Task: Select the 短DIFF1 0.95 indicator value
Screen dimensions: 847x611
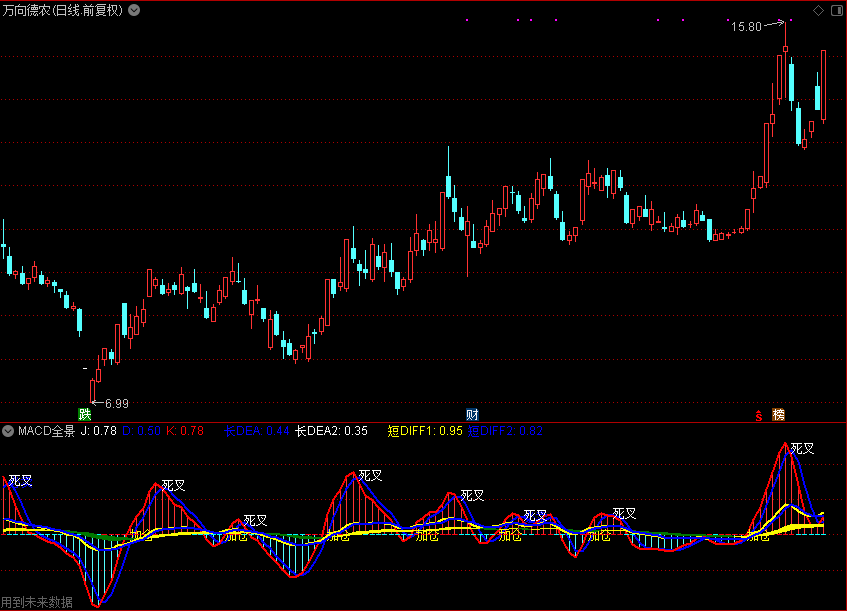Action: [x=425, y=431]
